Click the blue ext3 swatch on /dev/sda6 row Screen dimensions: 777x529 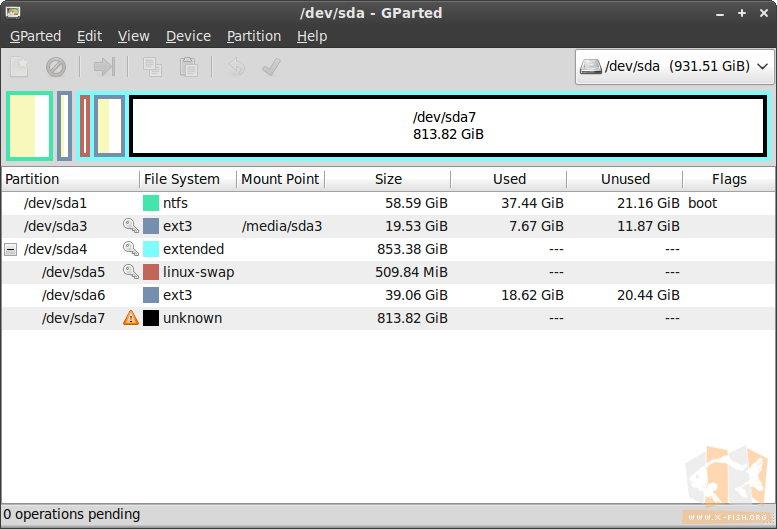click(151, 295)
